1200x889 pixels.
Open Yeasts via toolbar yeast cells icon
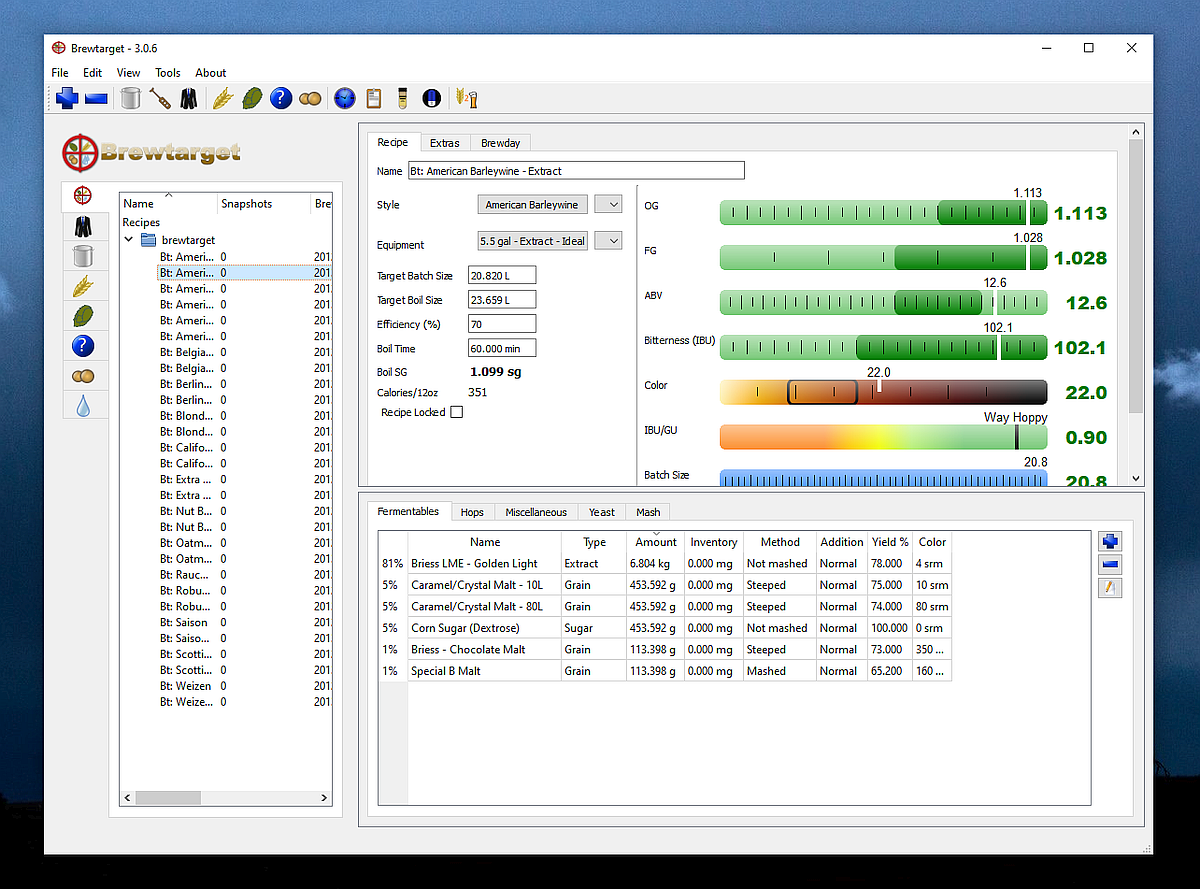pos(310,98)
